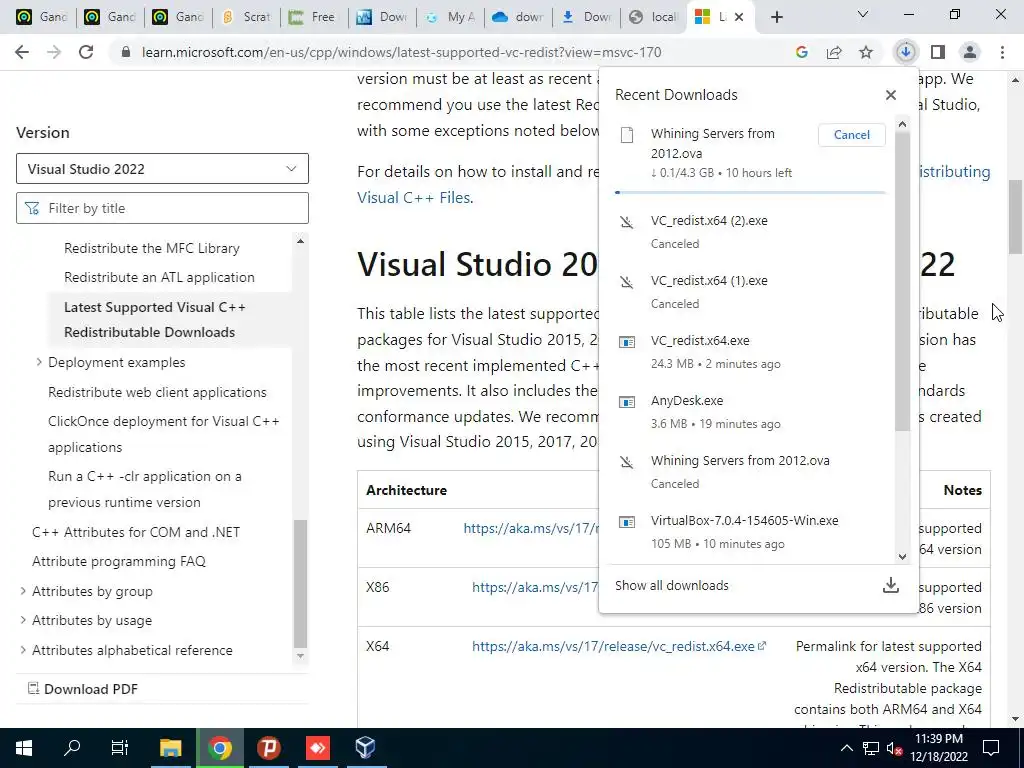Focus the Filter by title field
This screenshot has height=768, width=1024.
[x=162, y=208]
